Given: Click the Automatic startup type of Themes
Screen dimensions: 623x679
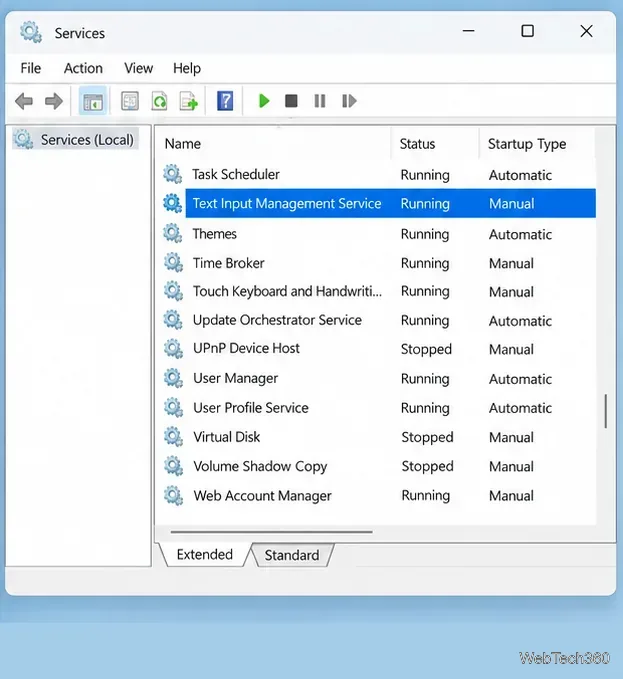Looking at the screenshot, I should click(x=520, y=234).
